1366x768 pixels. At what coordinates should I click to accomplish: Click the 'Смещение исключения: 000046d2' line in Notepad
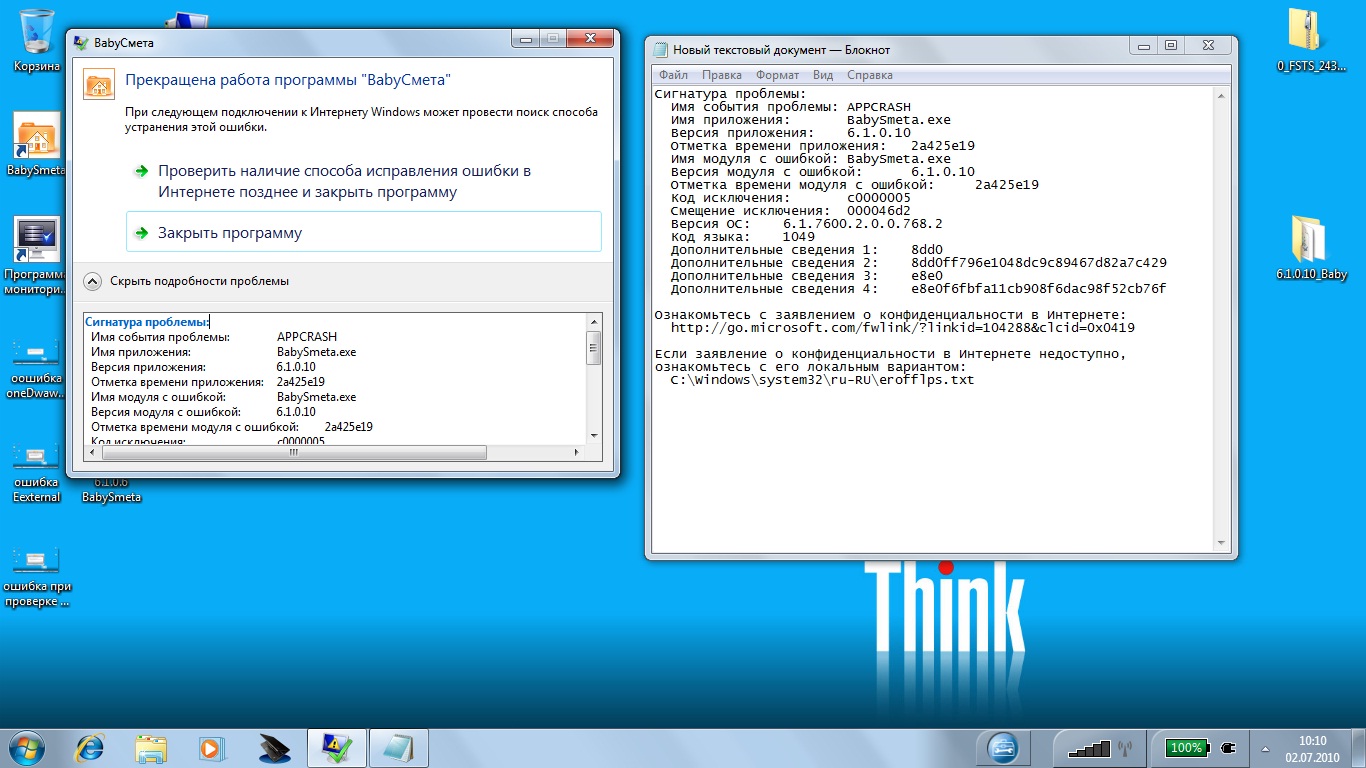(791, 211)
